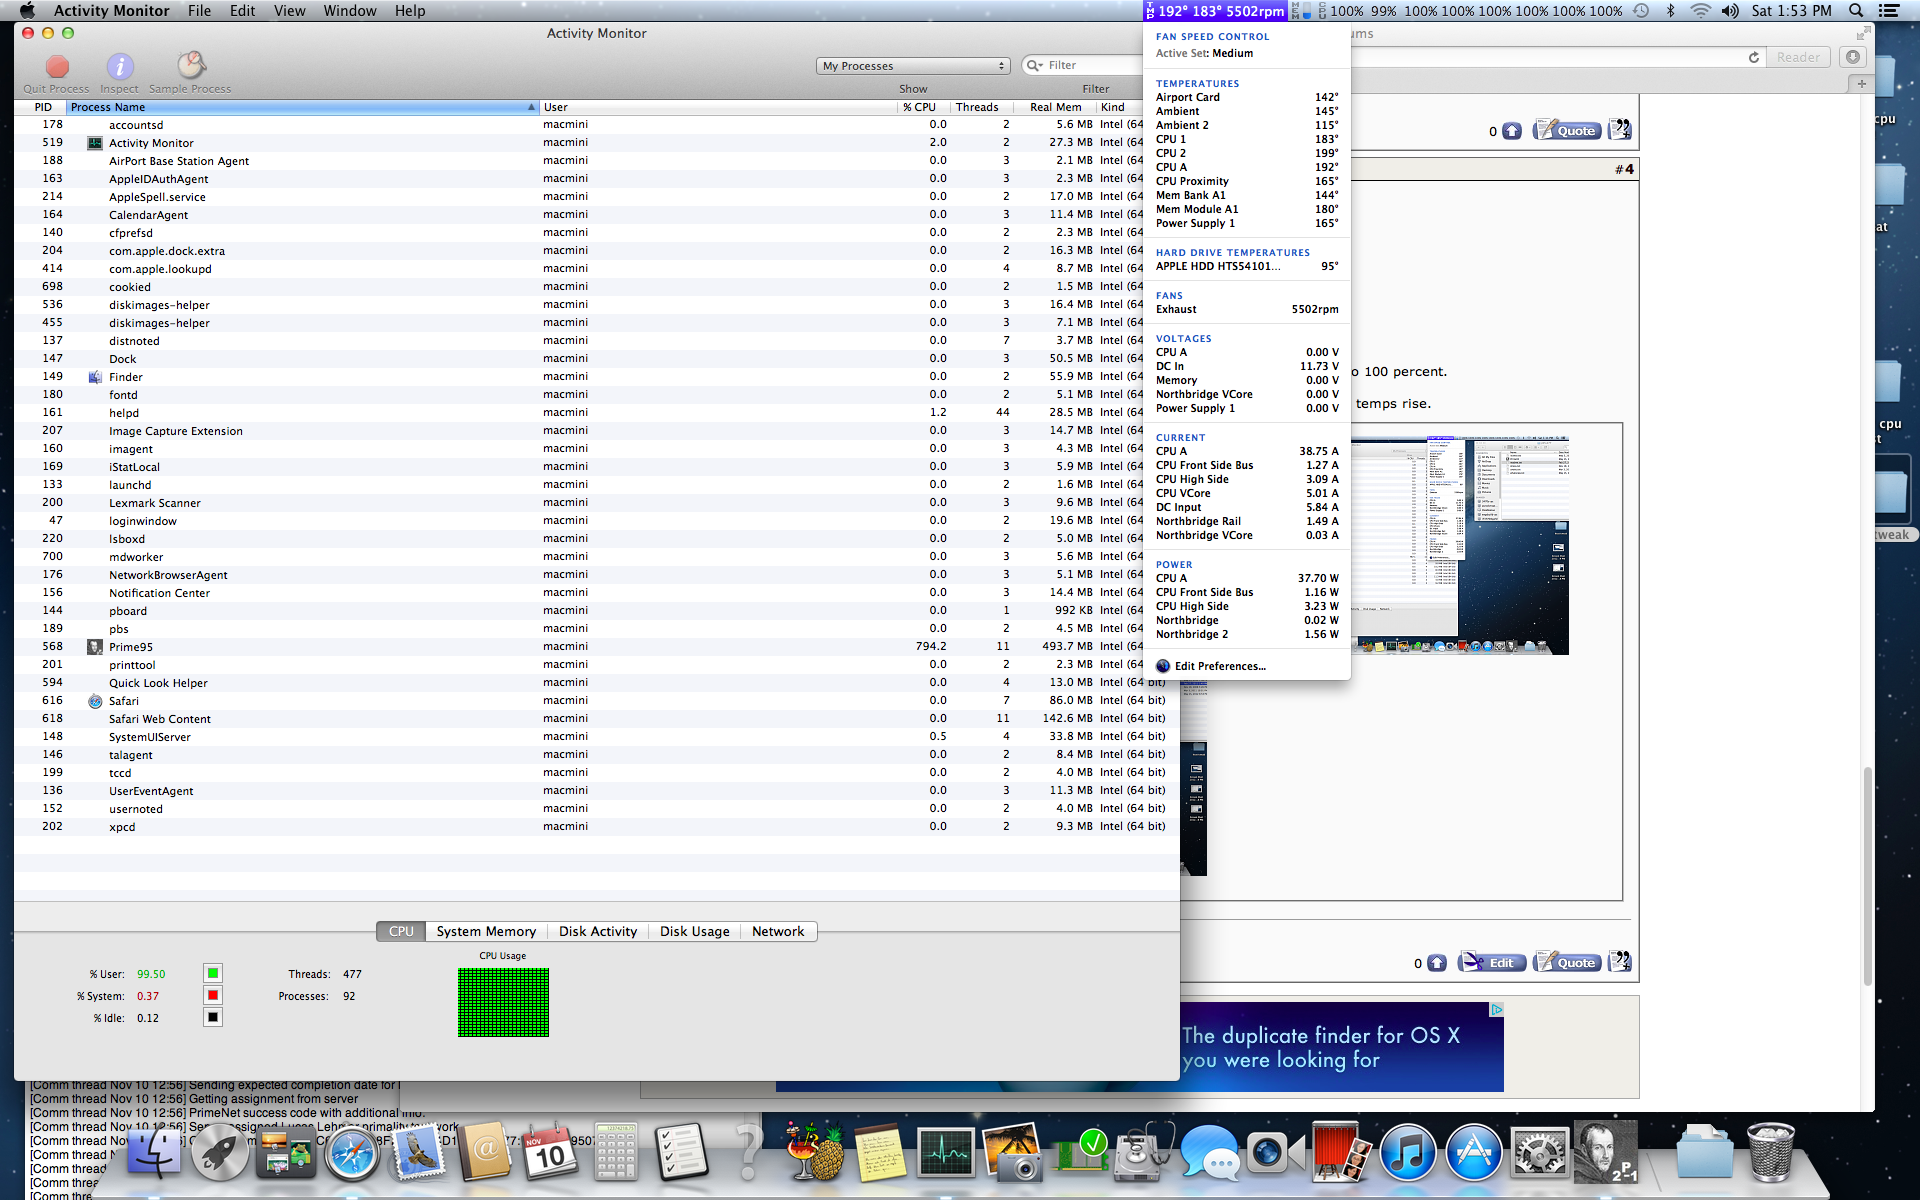Open the View menu
Viewport: 1920px width, 1200px height.
tap(289, 11)
